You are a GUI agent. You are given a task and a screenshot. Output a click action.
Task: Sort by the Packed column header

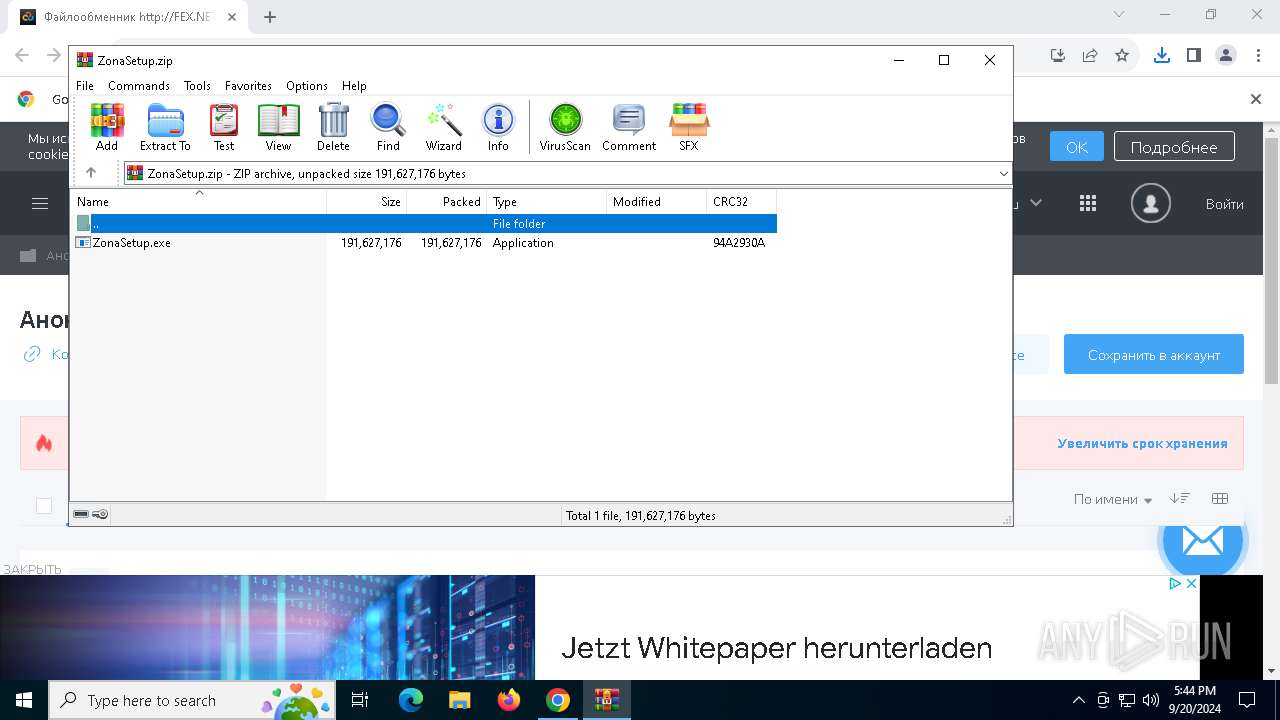coord(447,202)
